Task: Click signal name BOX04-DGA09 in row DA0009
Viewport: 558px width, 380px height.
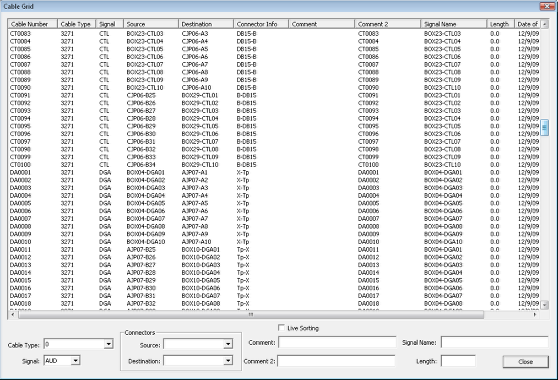Action: [443, 234]
